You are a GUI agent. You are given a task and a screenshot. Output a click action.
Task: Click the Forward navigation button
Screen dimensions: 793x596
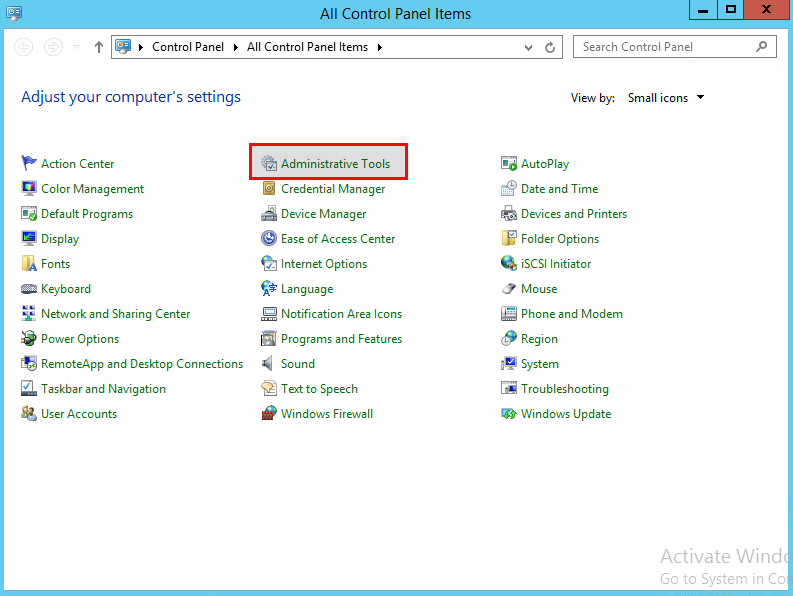tap(53, 47)
